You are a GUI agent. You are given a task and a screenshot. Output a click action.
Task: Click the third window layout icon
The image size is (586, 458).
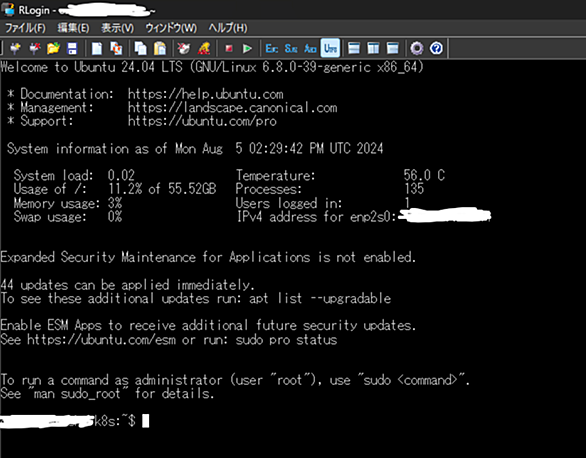tap(392, 48)
